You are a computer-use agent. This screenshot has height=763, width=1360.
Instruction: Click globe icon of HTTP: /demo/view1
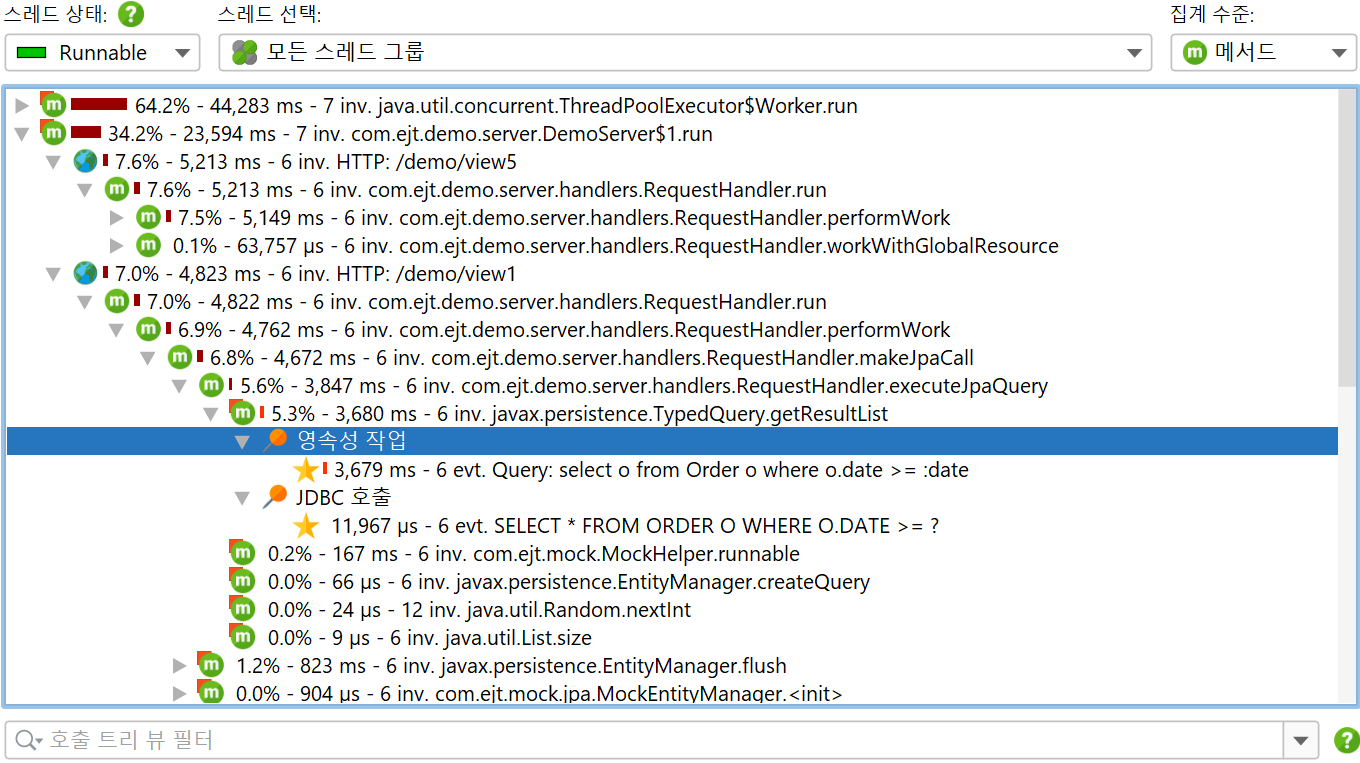pyautogui.click(x=86, y=274)
